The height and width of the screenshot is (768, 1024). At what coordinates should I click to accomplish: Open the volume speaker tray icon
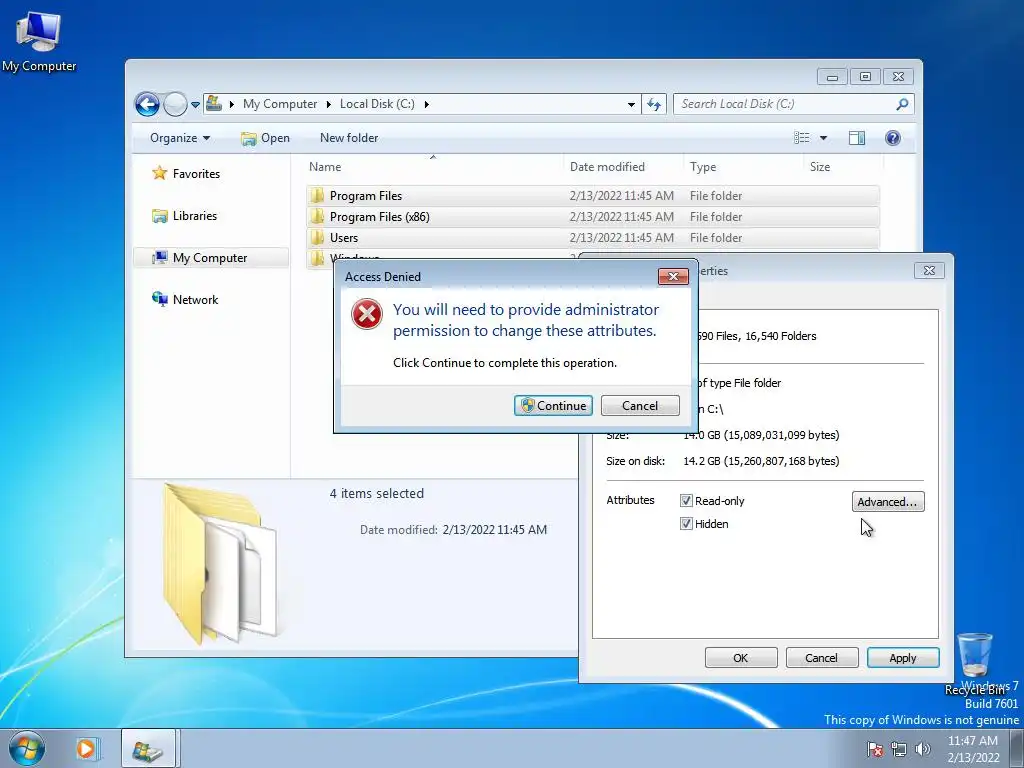tap(923, 749)
